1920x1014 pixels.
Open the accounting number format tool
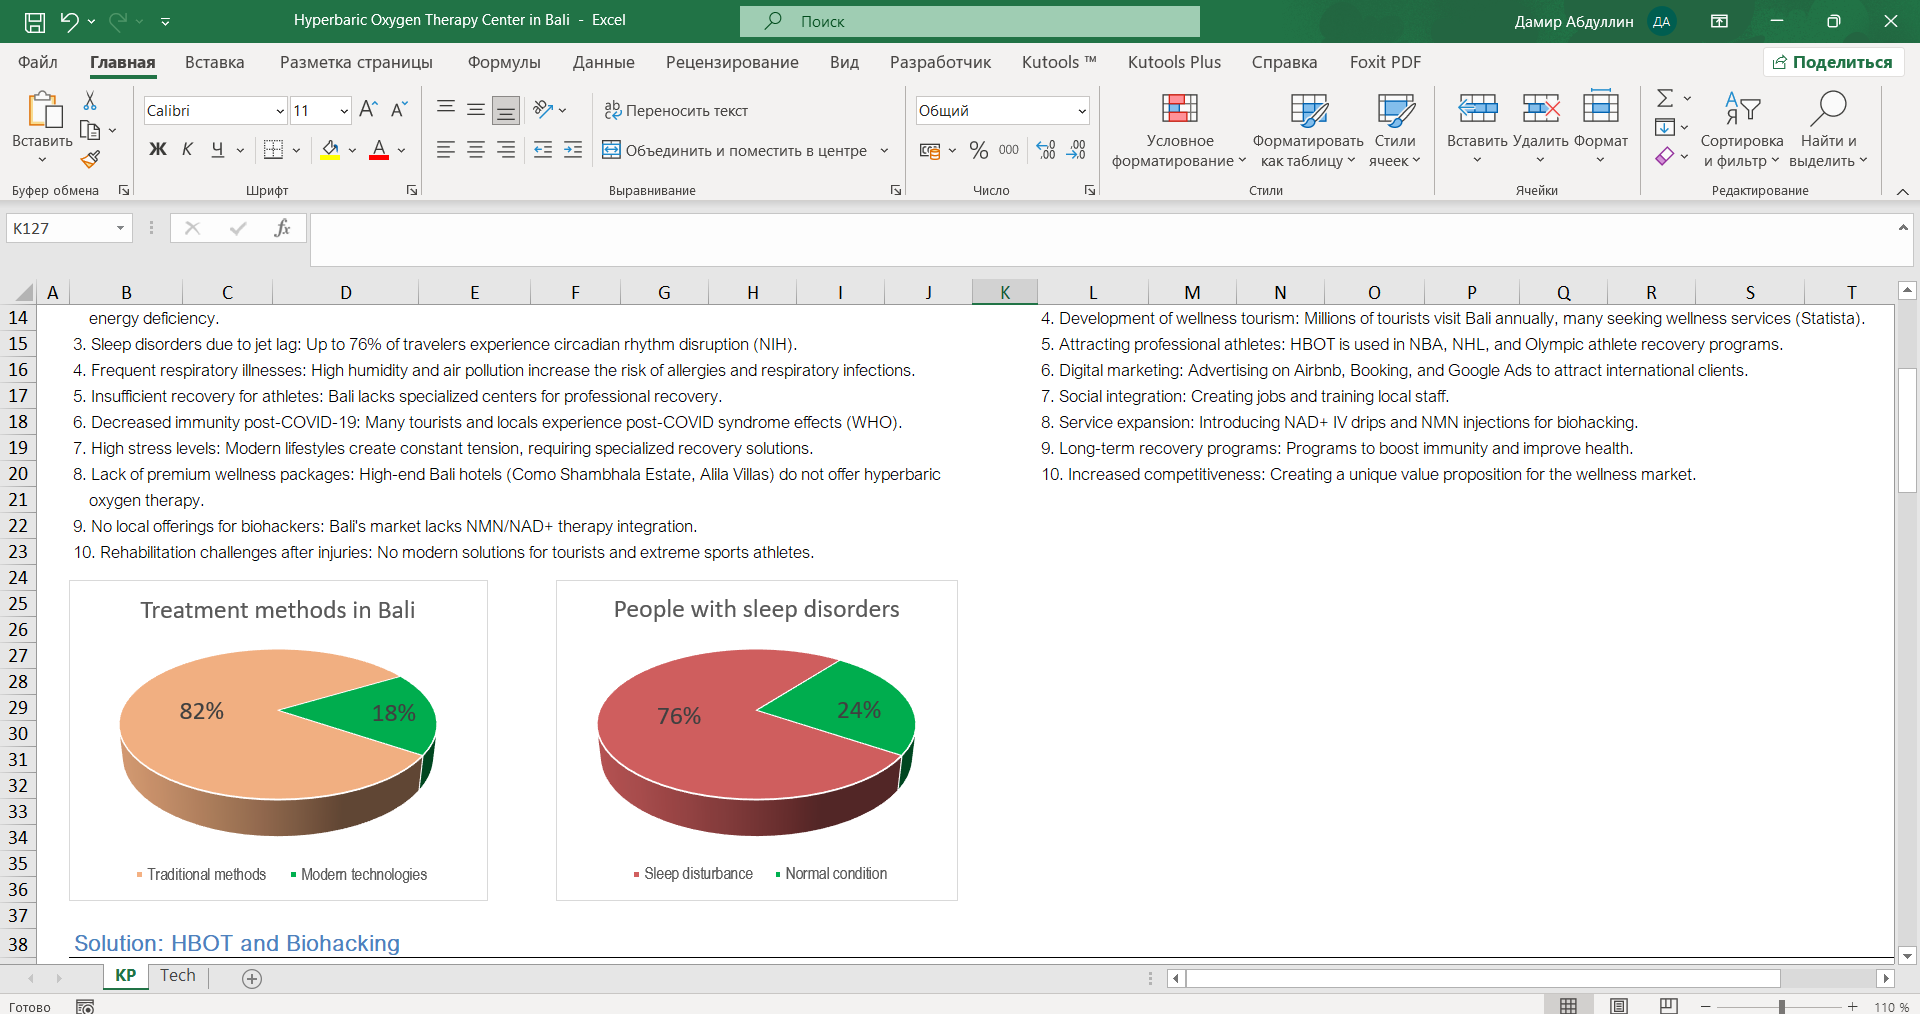point(930,150)
